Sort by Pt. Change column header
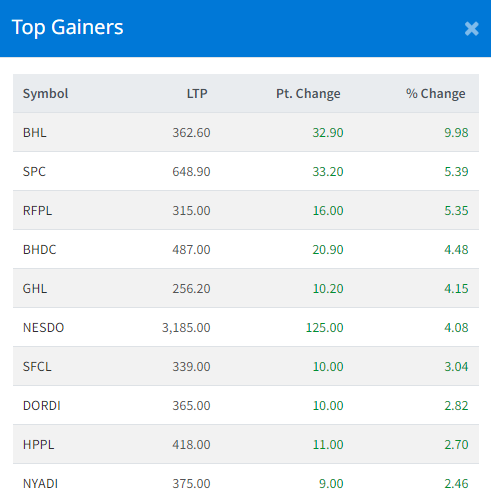This screenshot has width=491, height=497. pyautogui.click(x=308, y=94)
